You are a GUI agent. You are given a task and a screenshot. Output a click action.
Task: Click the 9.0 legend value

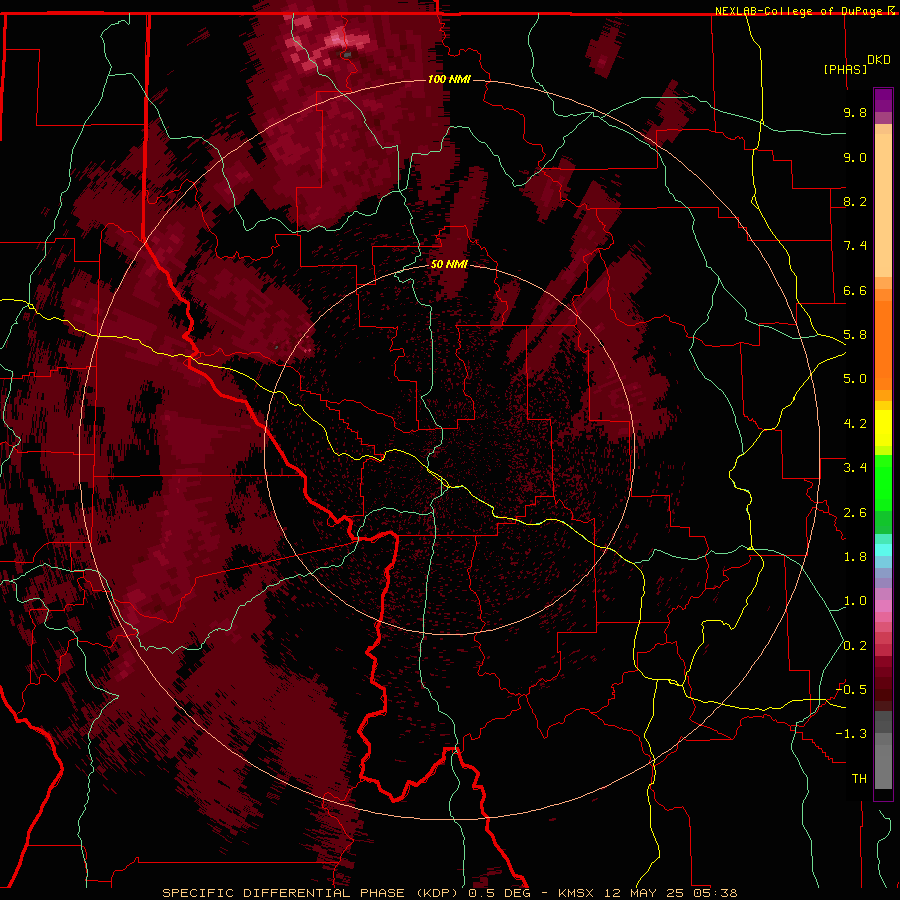[855, 157]
